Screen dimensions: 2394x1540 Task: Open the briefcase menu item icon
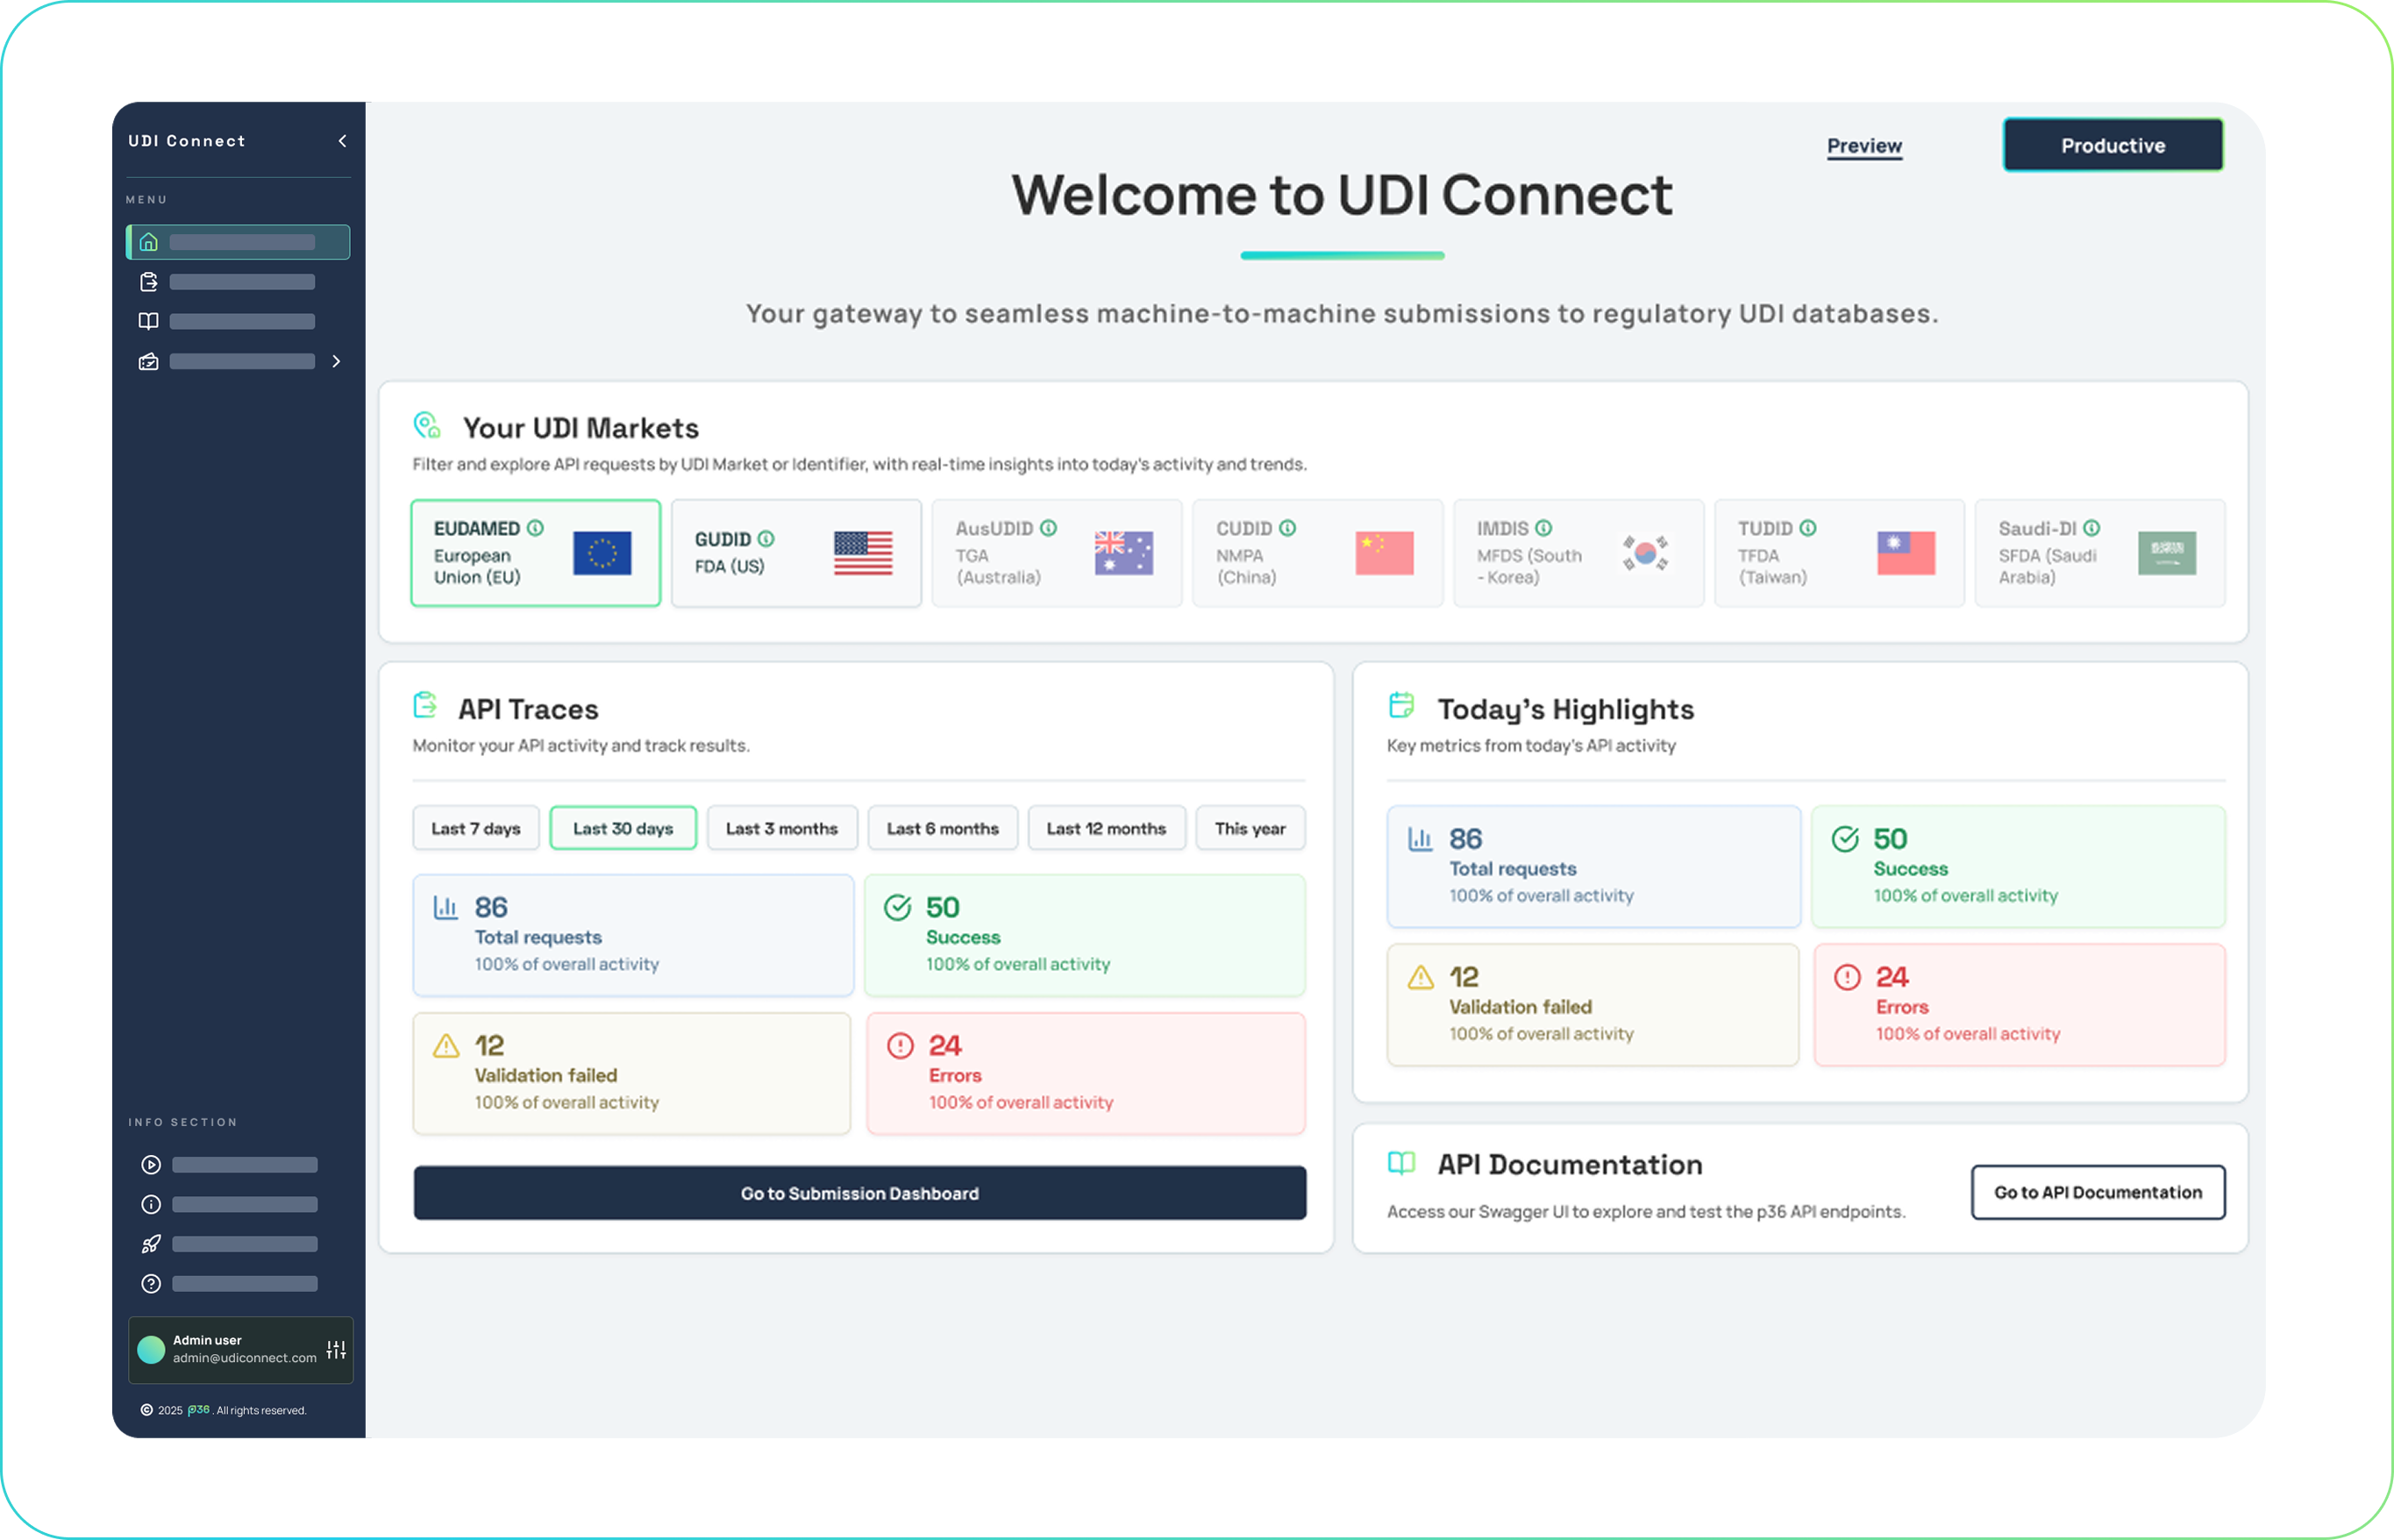point(149,361)
